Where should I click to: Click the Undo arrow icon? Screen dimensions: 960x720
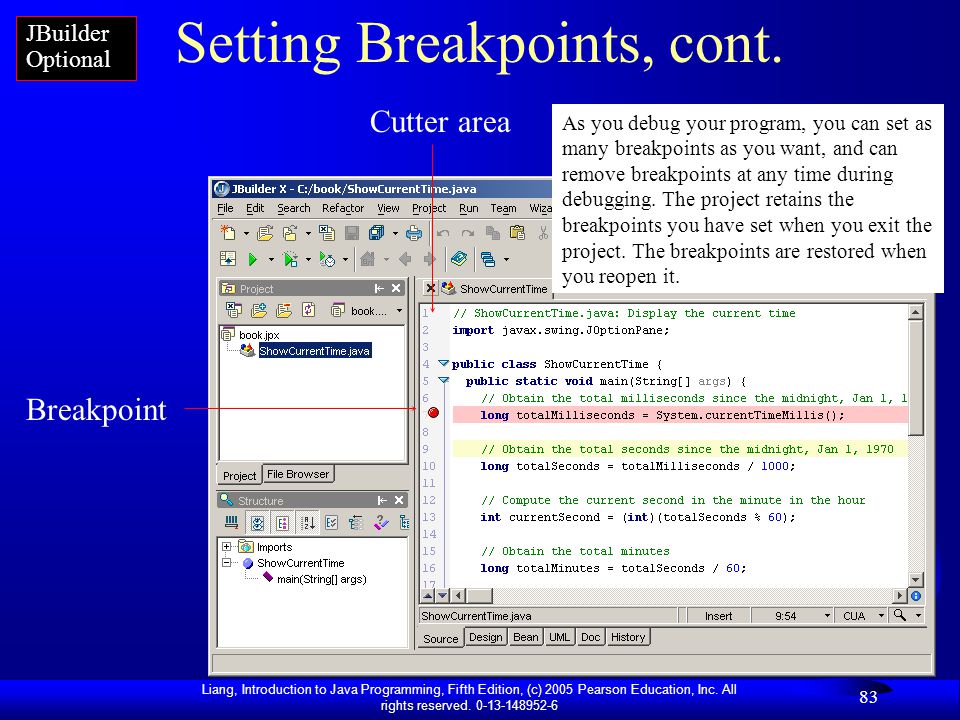(443, 233)
